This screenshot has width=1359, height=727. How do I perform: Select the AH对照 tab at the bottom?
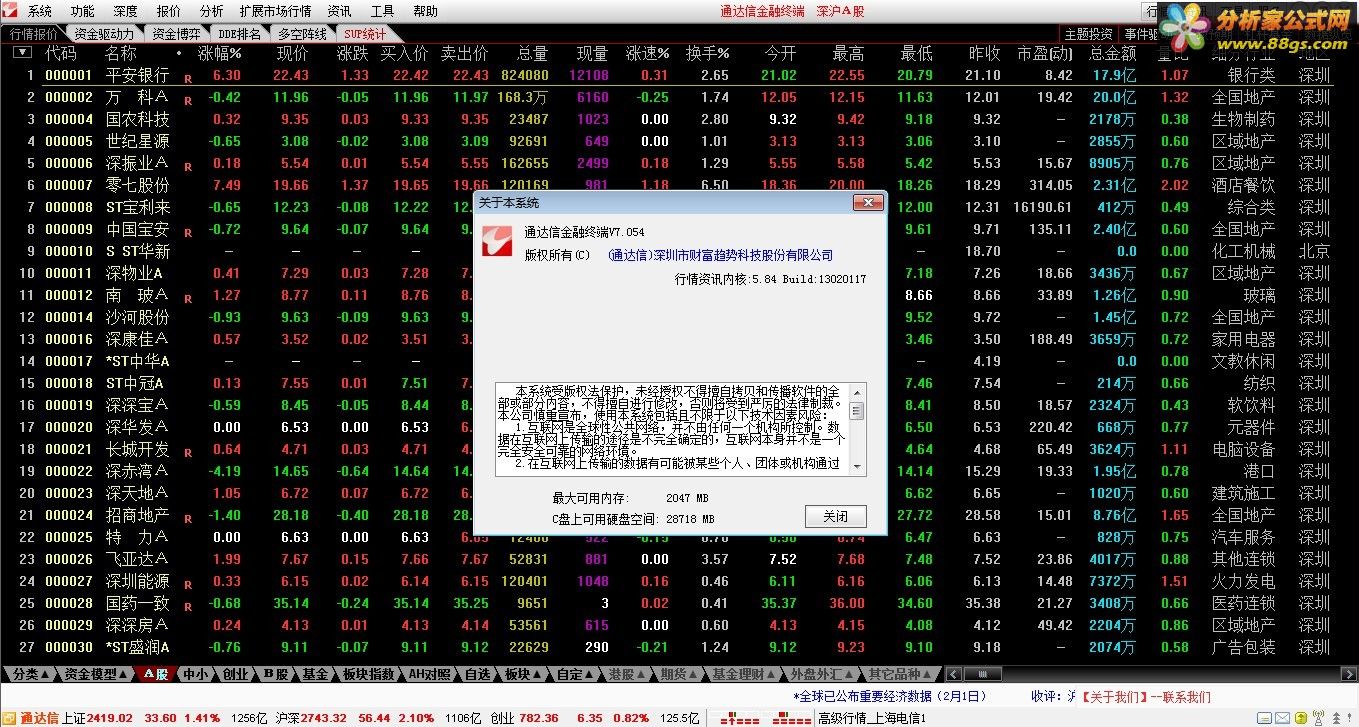click(431, 674)
